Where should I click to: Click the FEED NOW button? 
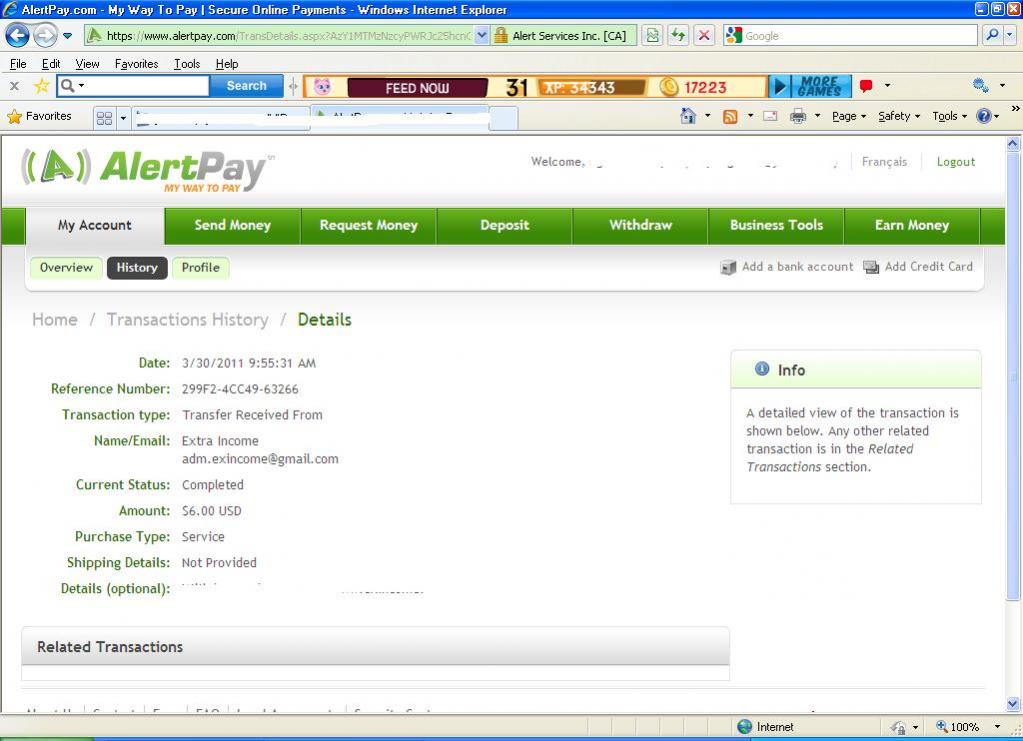point(417,87)
